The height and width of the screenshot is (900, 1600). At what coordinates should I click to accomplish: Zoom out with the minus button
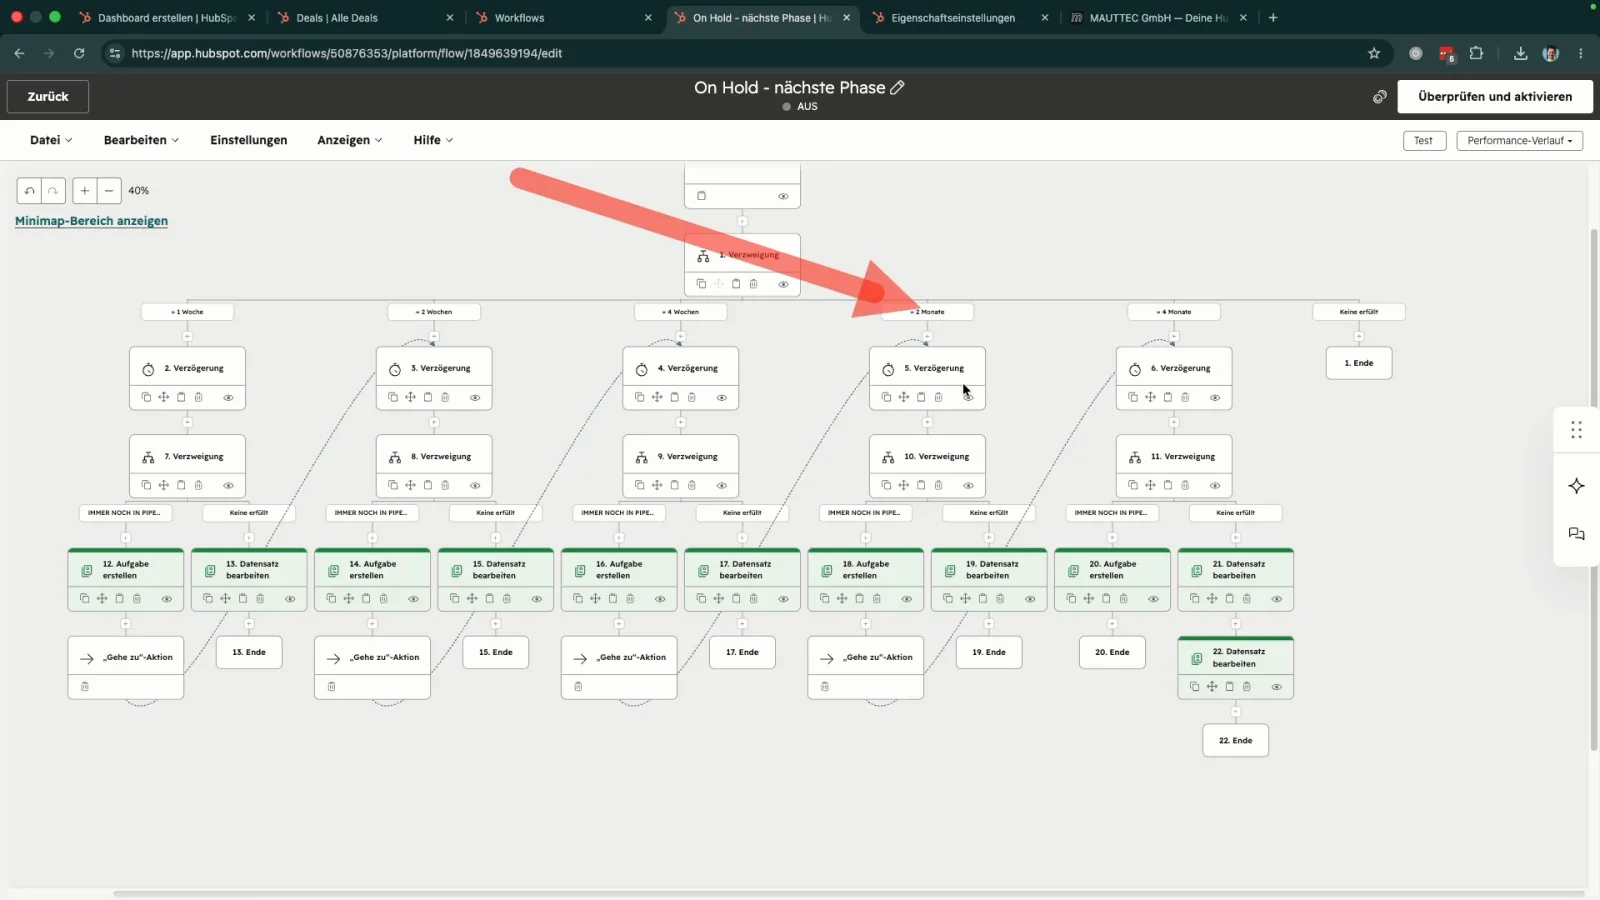tap(109, 190)
